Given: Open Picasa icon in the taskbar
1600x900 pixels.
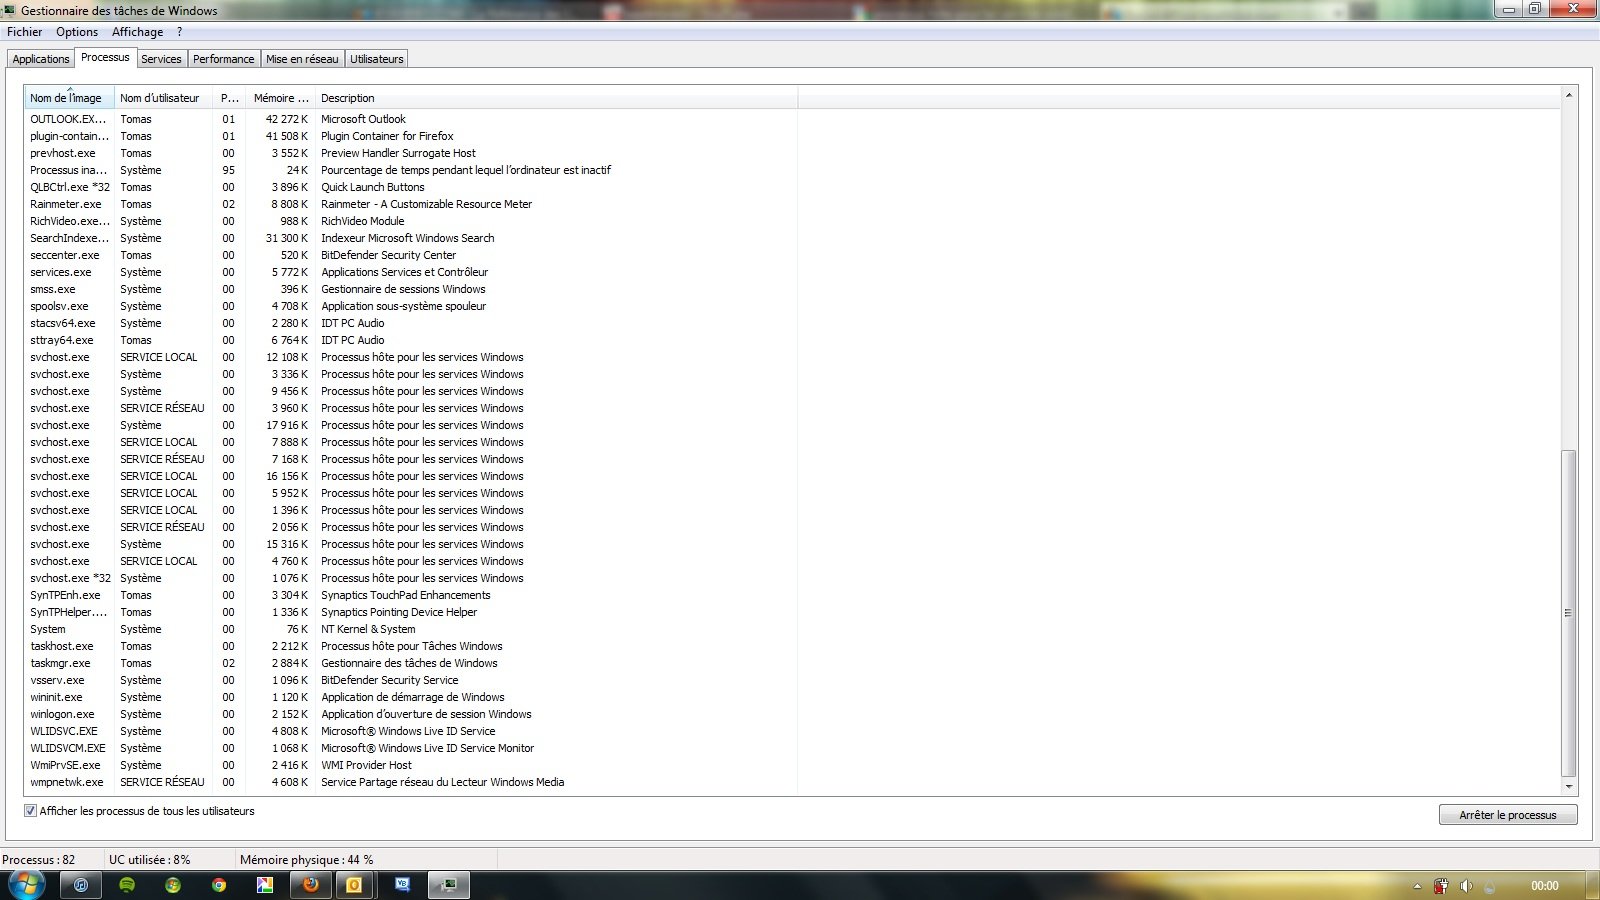Looking at the screenshot, I should pyautogui.click(x=265, y=885).
